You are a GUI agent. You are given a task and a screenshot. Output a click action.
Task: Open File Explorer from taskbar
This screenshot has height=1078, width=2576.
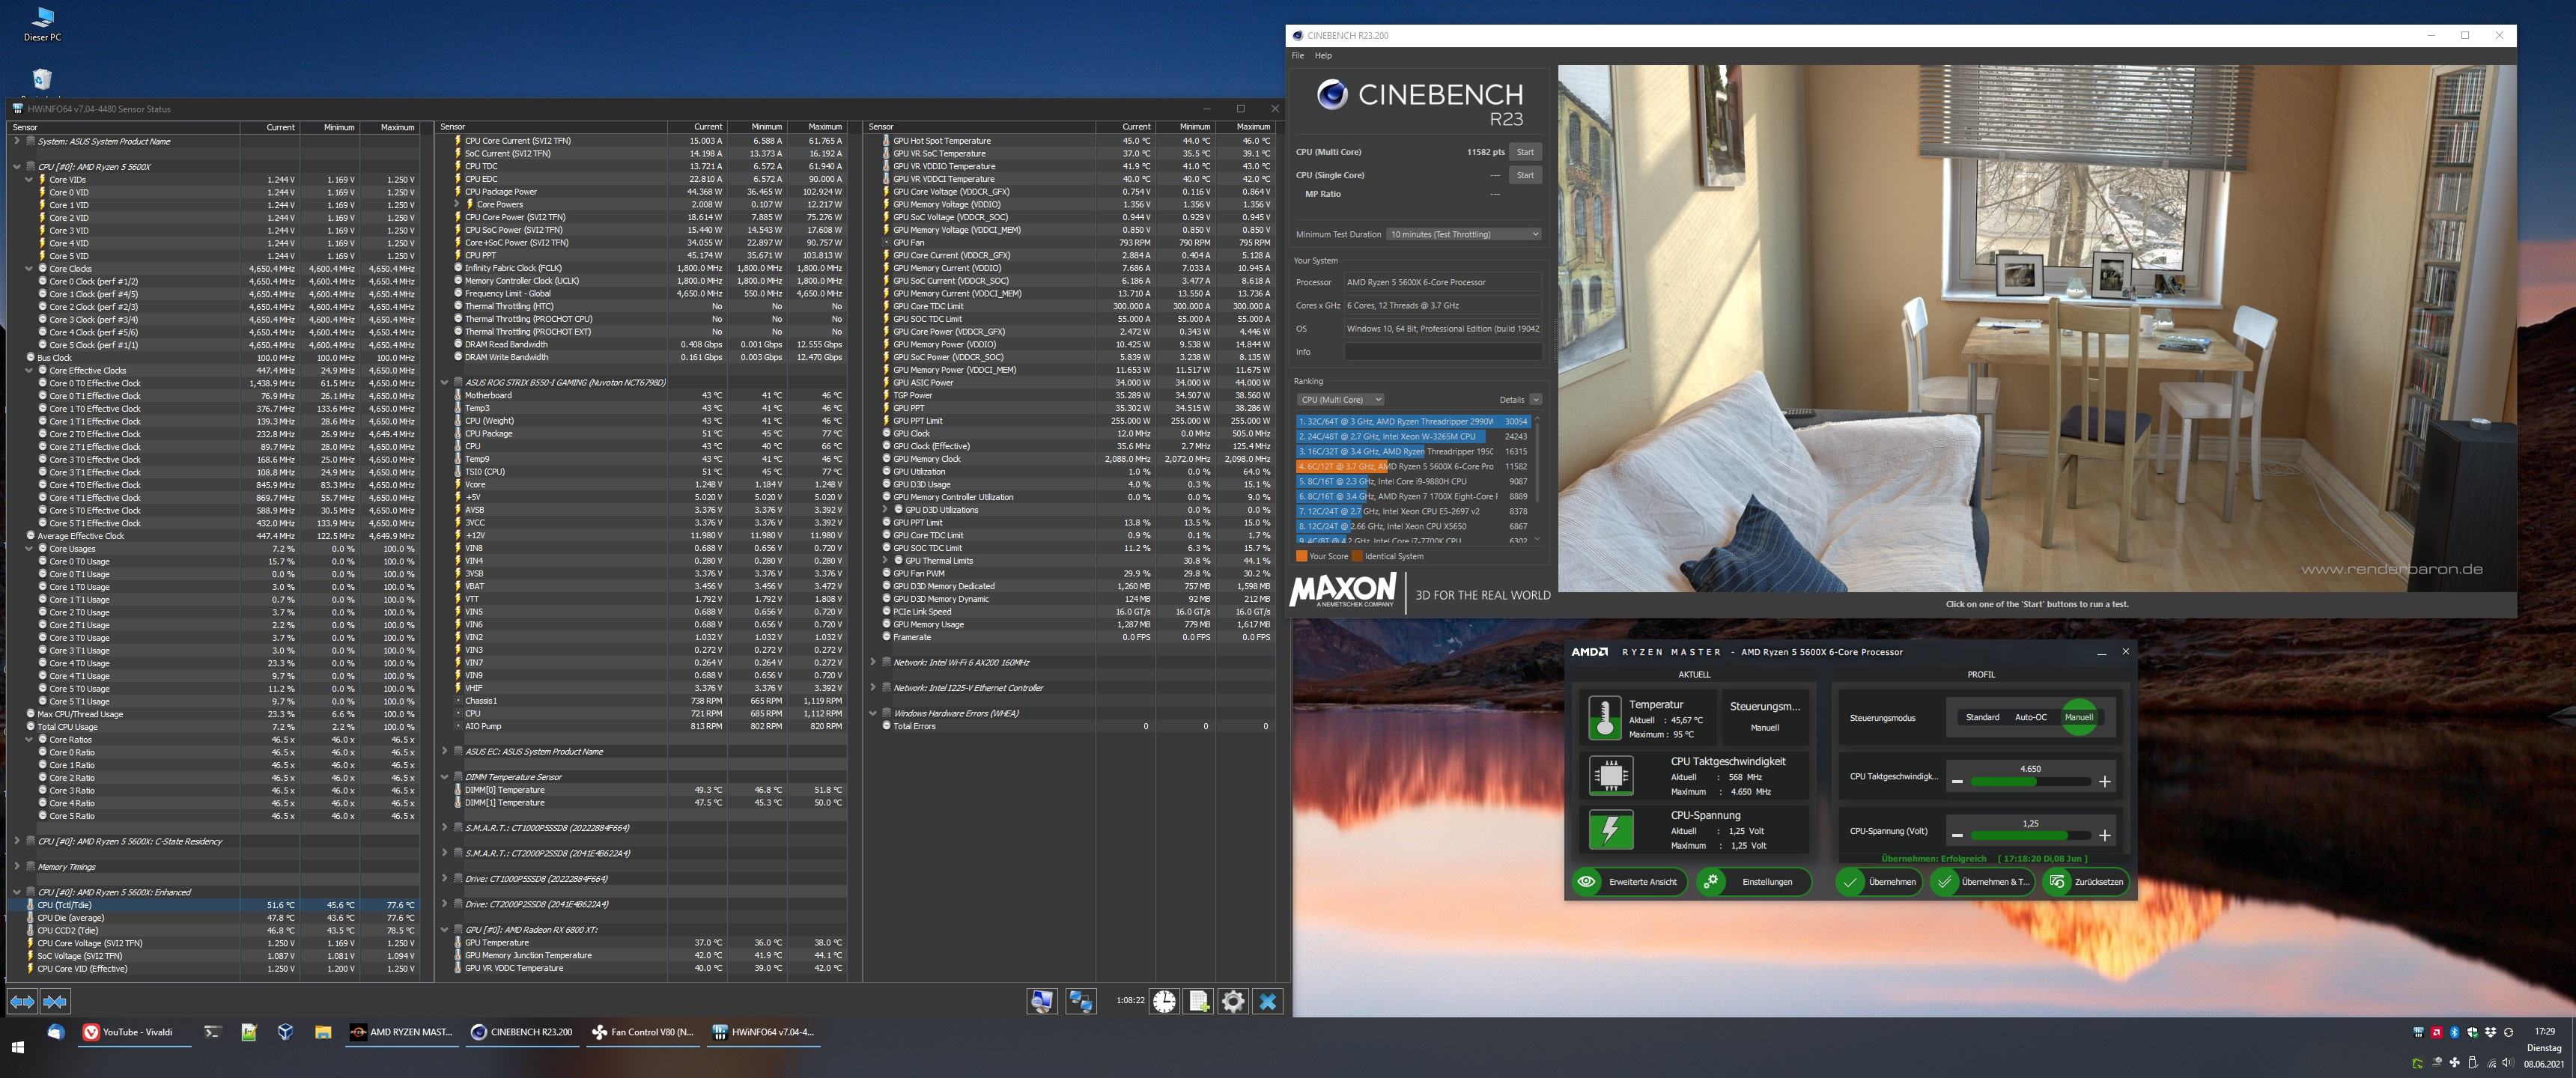tap(322, 1032)
